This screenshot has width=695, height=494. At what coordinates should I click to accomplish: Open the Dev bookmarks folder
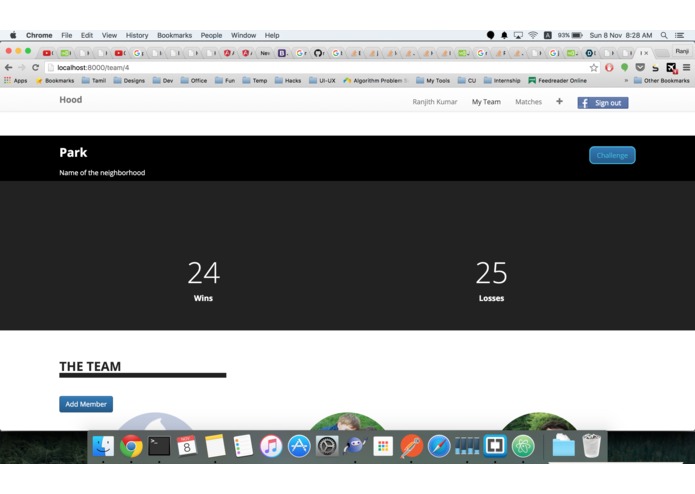163,81
